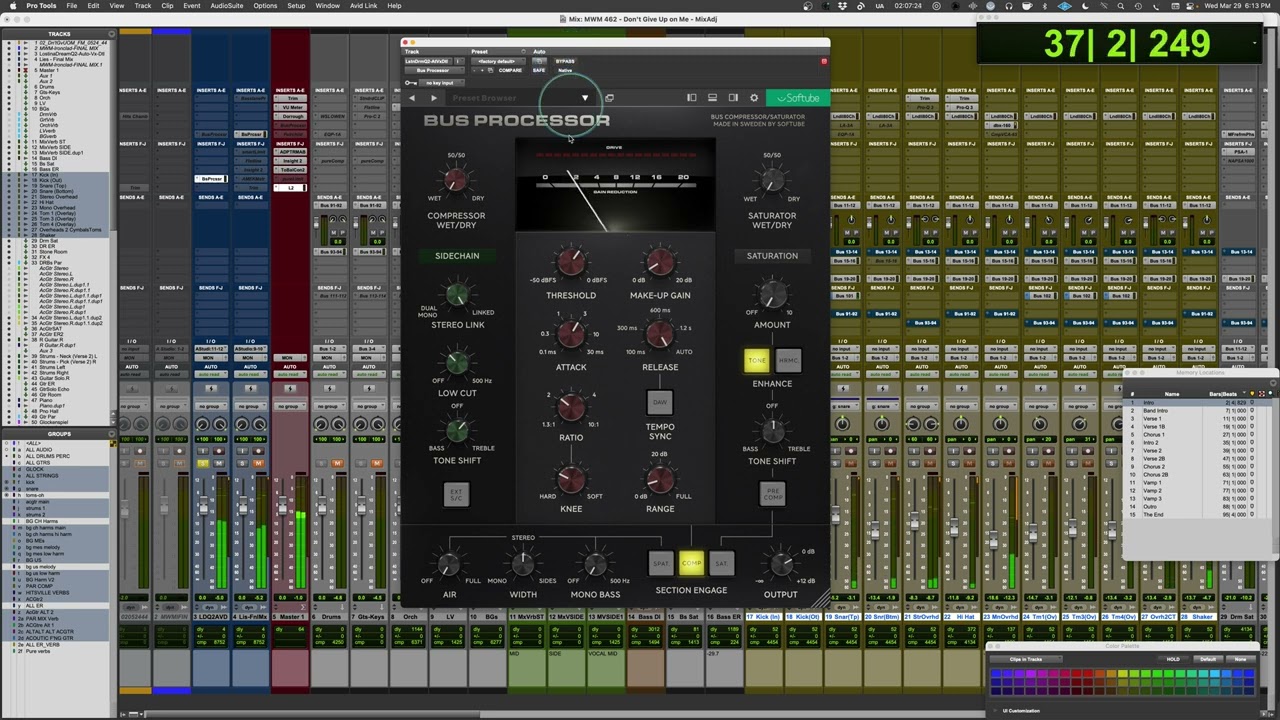Click the red target button in plugin header
Image resolution: width=1280 pixels, height=720 pixels.
point(824,61)
